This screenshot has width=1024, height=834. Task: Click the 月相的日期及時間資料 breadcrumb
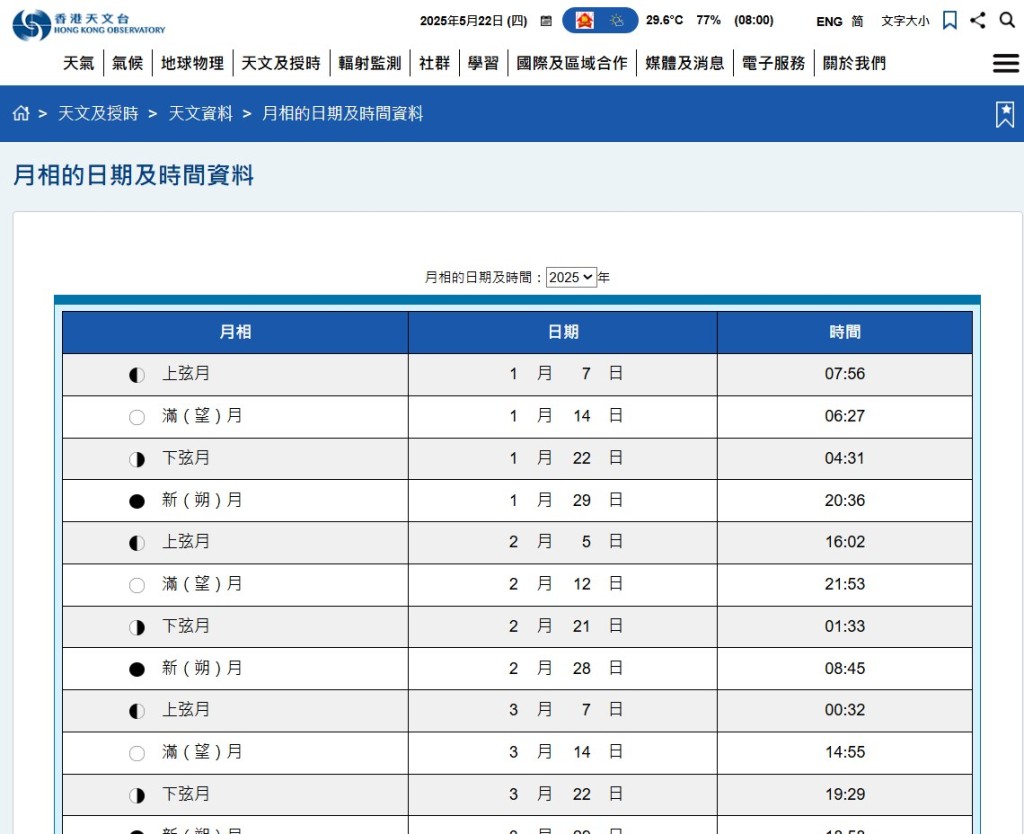coord(342,114)
